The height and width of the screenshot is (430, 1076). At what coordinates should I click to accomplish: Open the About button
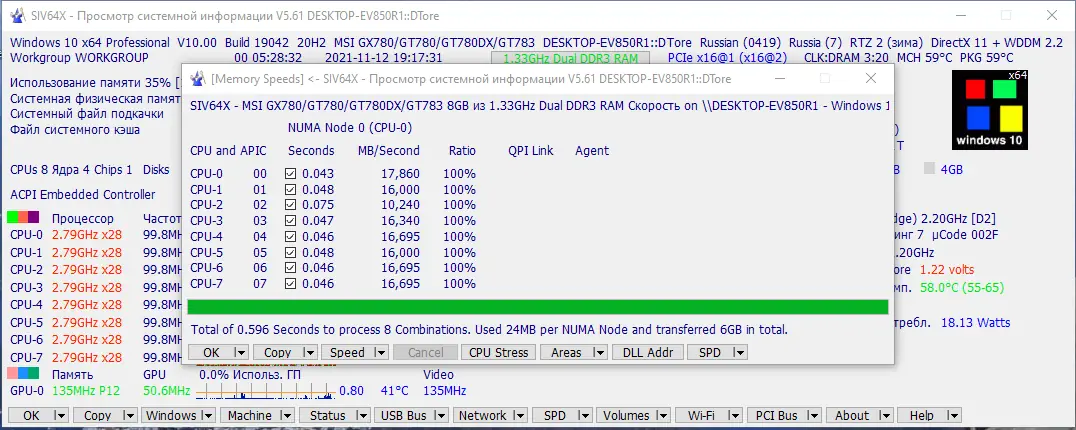860,416
